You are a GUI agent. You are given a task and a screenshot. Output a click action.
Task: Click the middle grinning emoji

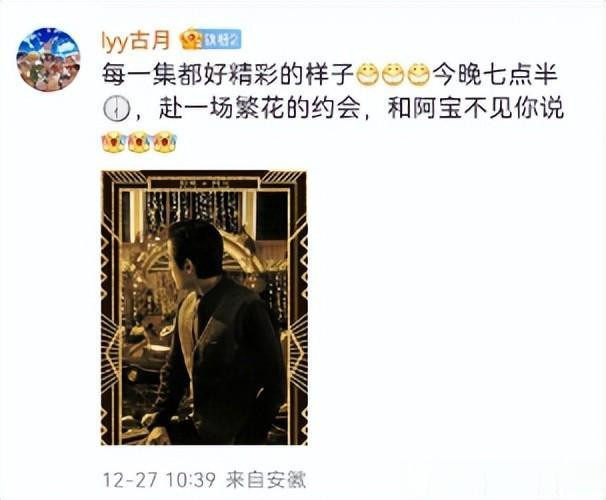pos(393,74)
